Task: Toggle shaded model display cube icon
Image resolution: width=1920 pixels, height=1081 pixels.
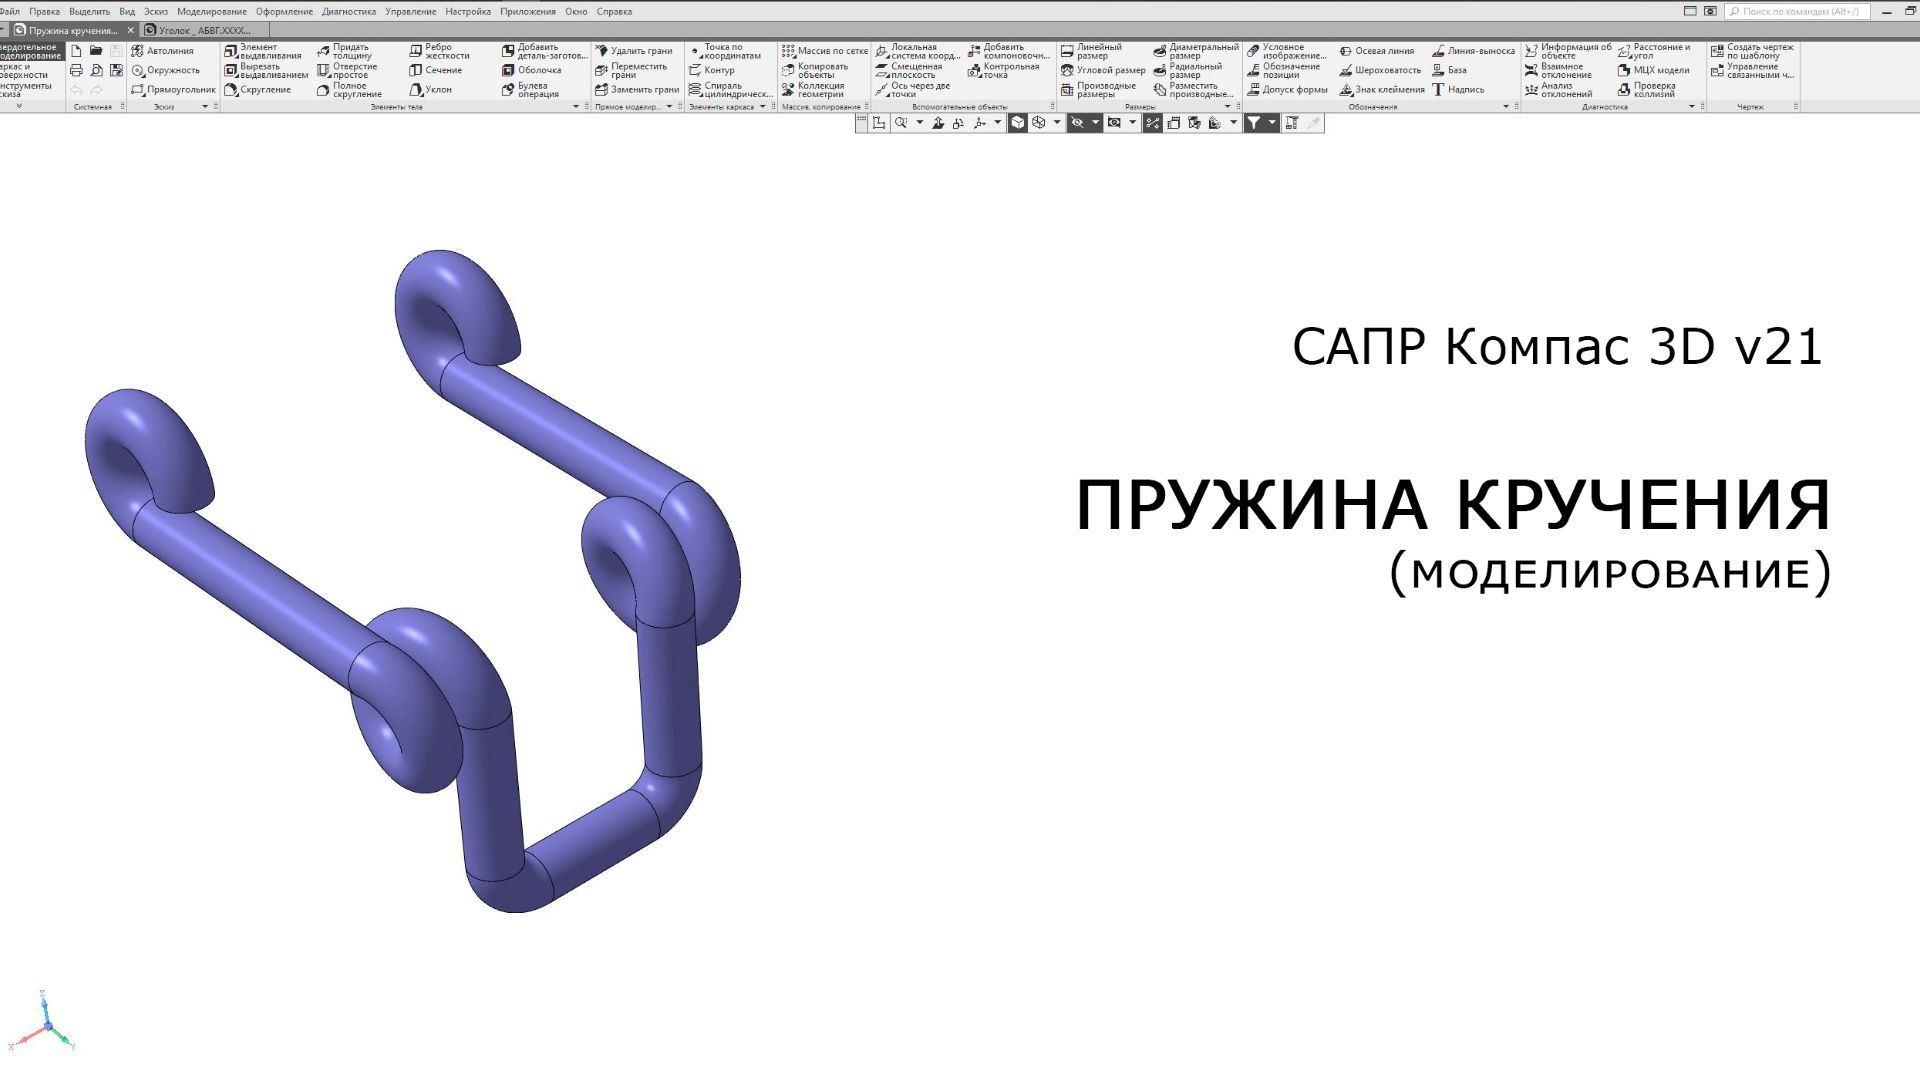Action: coord(1017,123)
